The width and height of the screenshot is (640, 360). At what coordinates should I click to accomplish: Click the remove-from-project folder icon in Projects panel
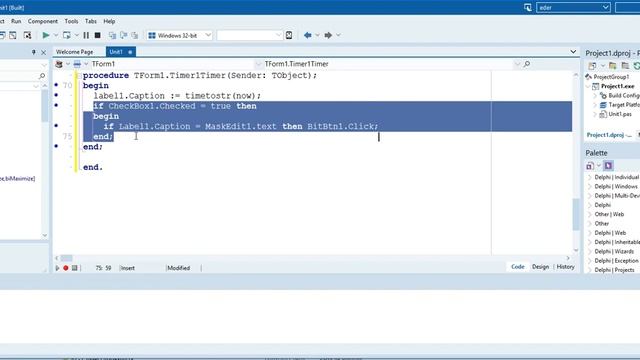click(x=625, y=66)
